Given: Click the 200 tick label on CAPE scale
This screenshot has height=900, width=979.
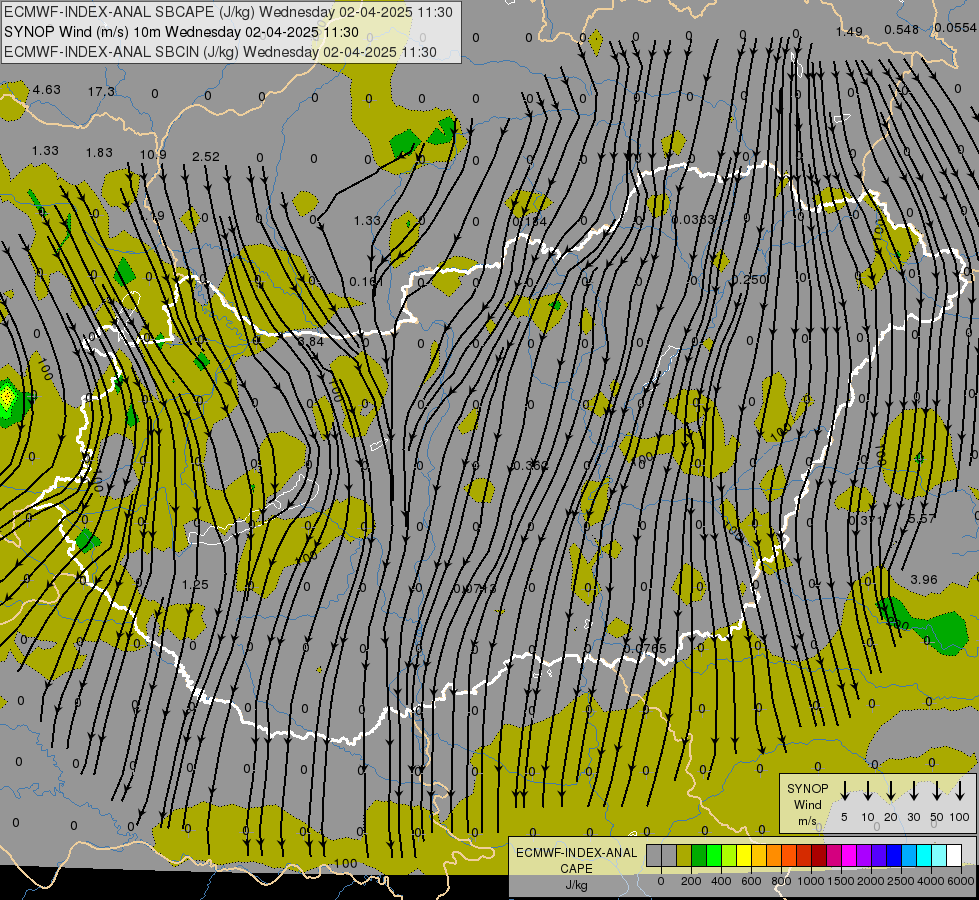Looking at the screenshot, I should pos(691,881).
